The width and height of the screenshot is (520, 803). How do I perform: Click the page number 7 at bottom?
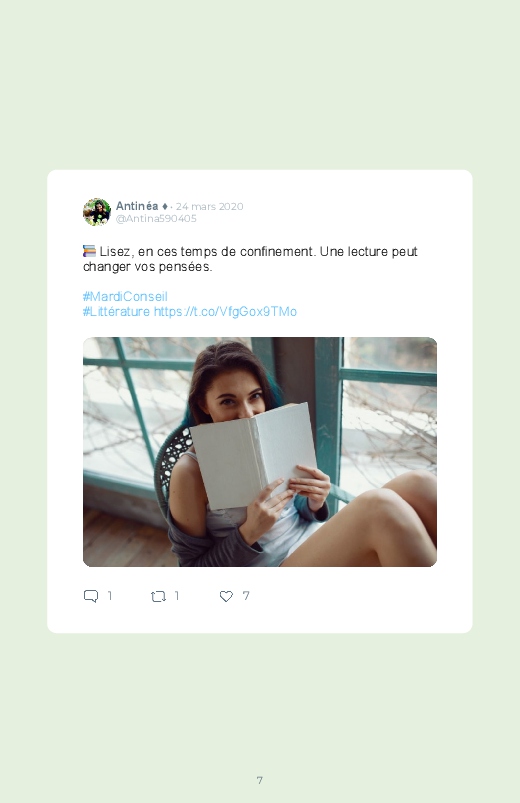(x=260, y=780)
